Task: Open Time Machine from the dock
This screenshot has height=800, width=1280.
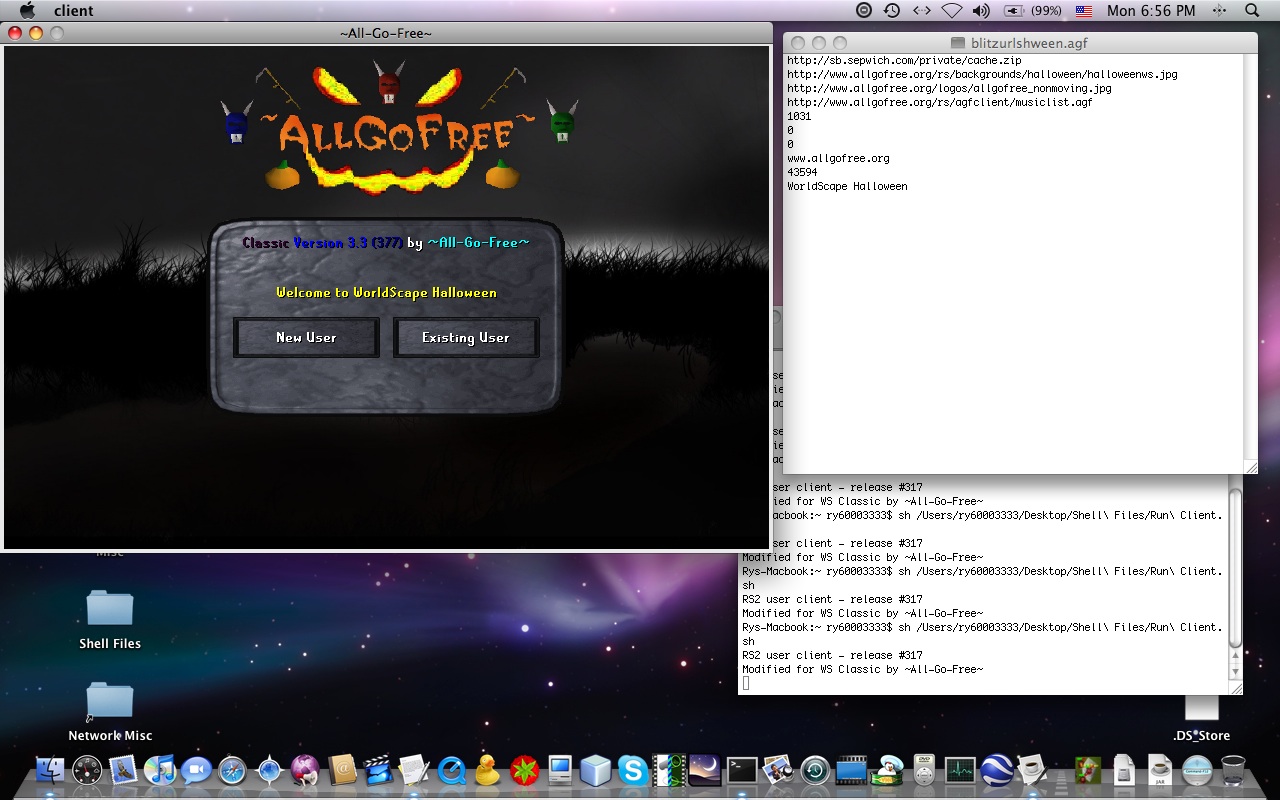Action: click(814, 769)
